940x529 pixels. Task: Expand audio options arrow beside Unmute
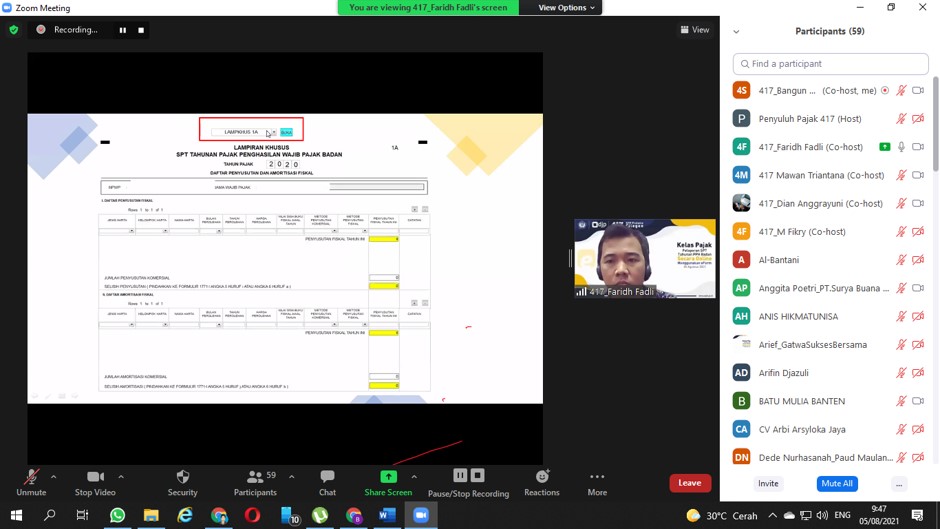point(53,476)
